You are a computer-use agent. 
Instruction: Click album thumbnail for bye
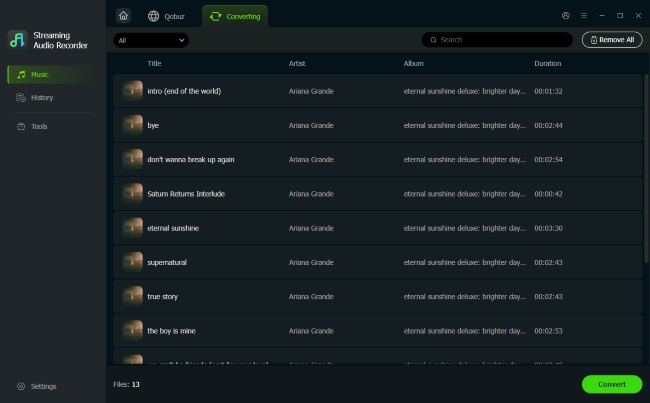133,125
